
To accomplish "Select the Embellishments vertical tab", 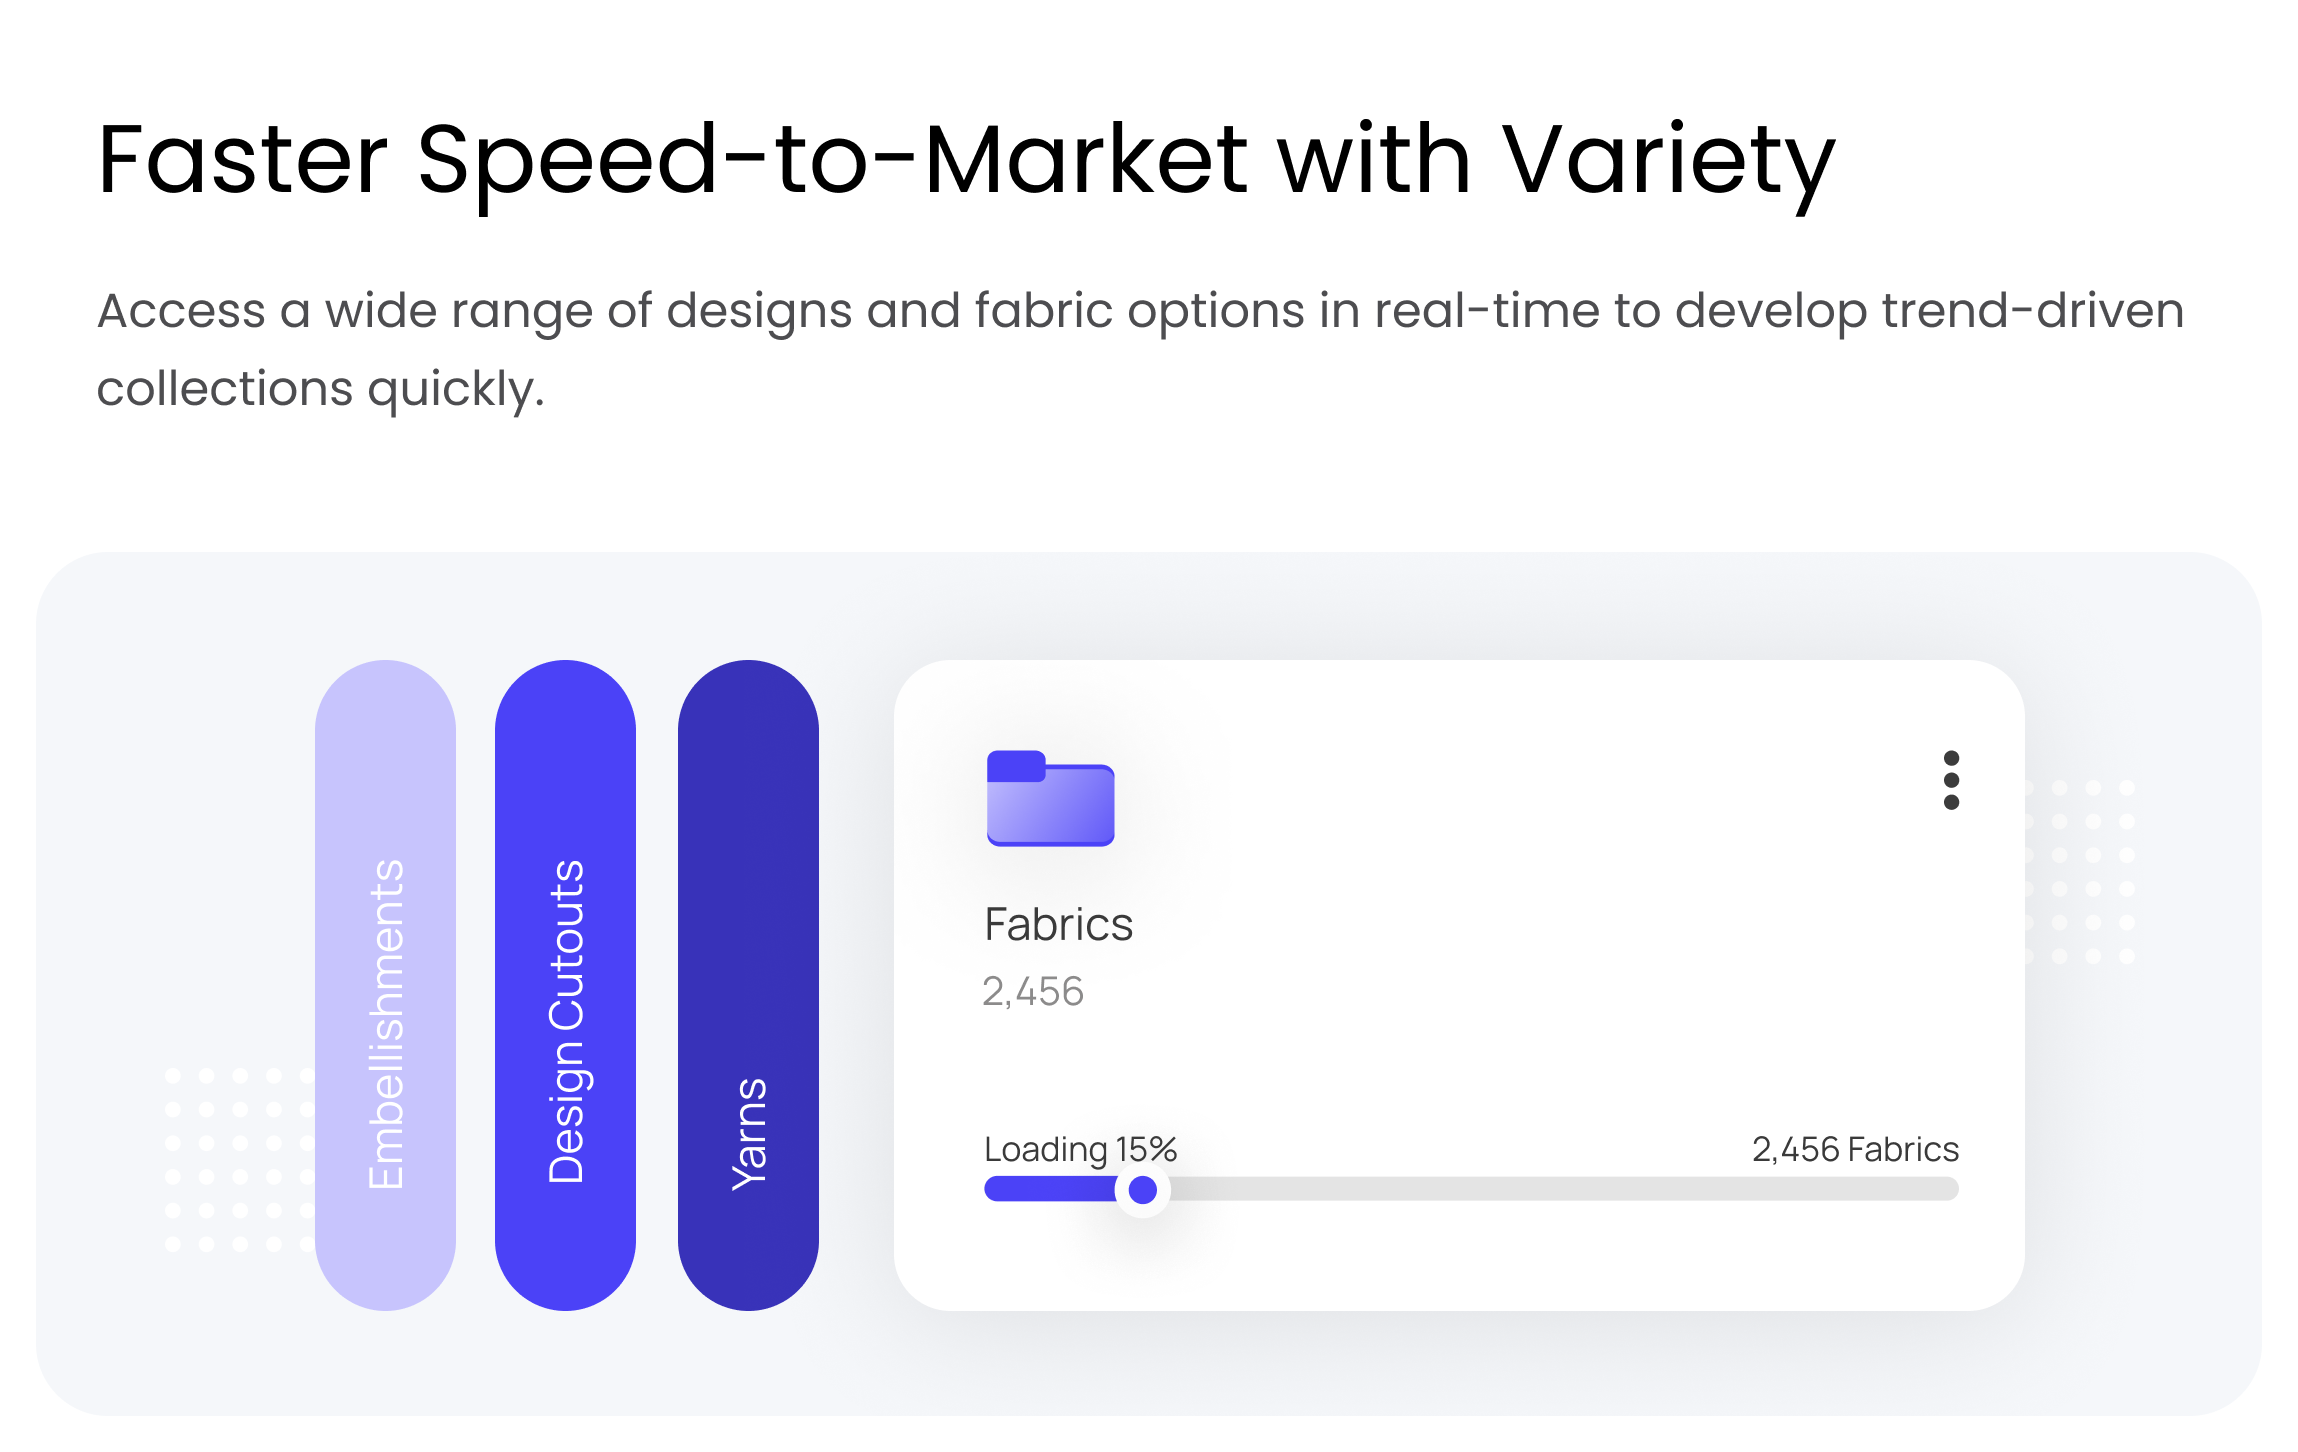I will click(386, 985).
